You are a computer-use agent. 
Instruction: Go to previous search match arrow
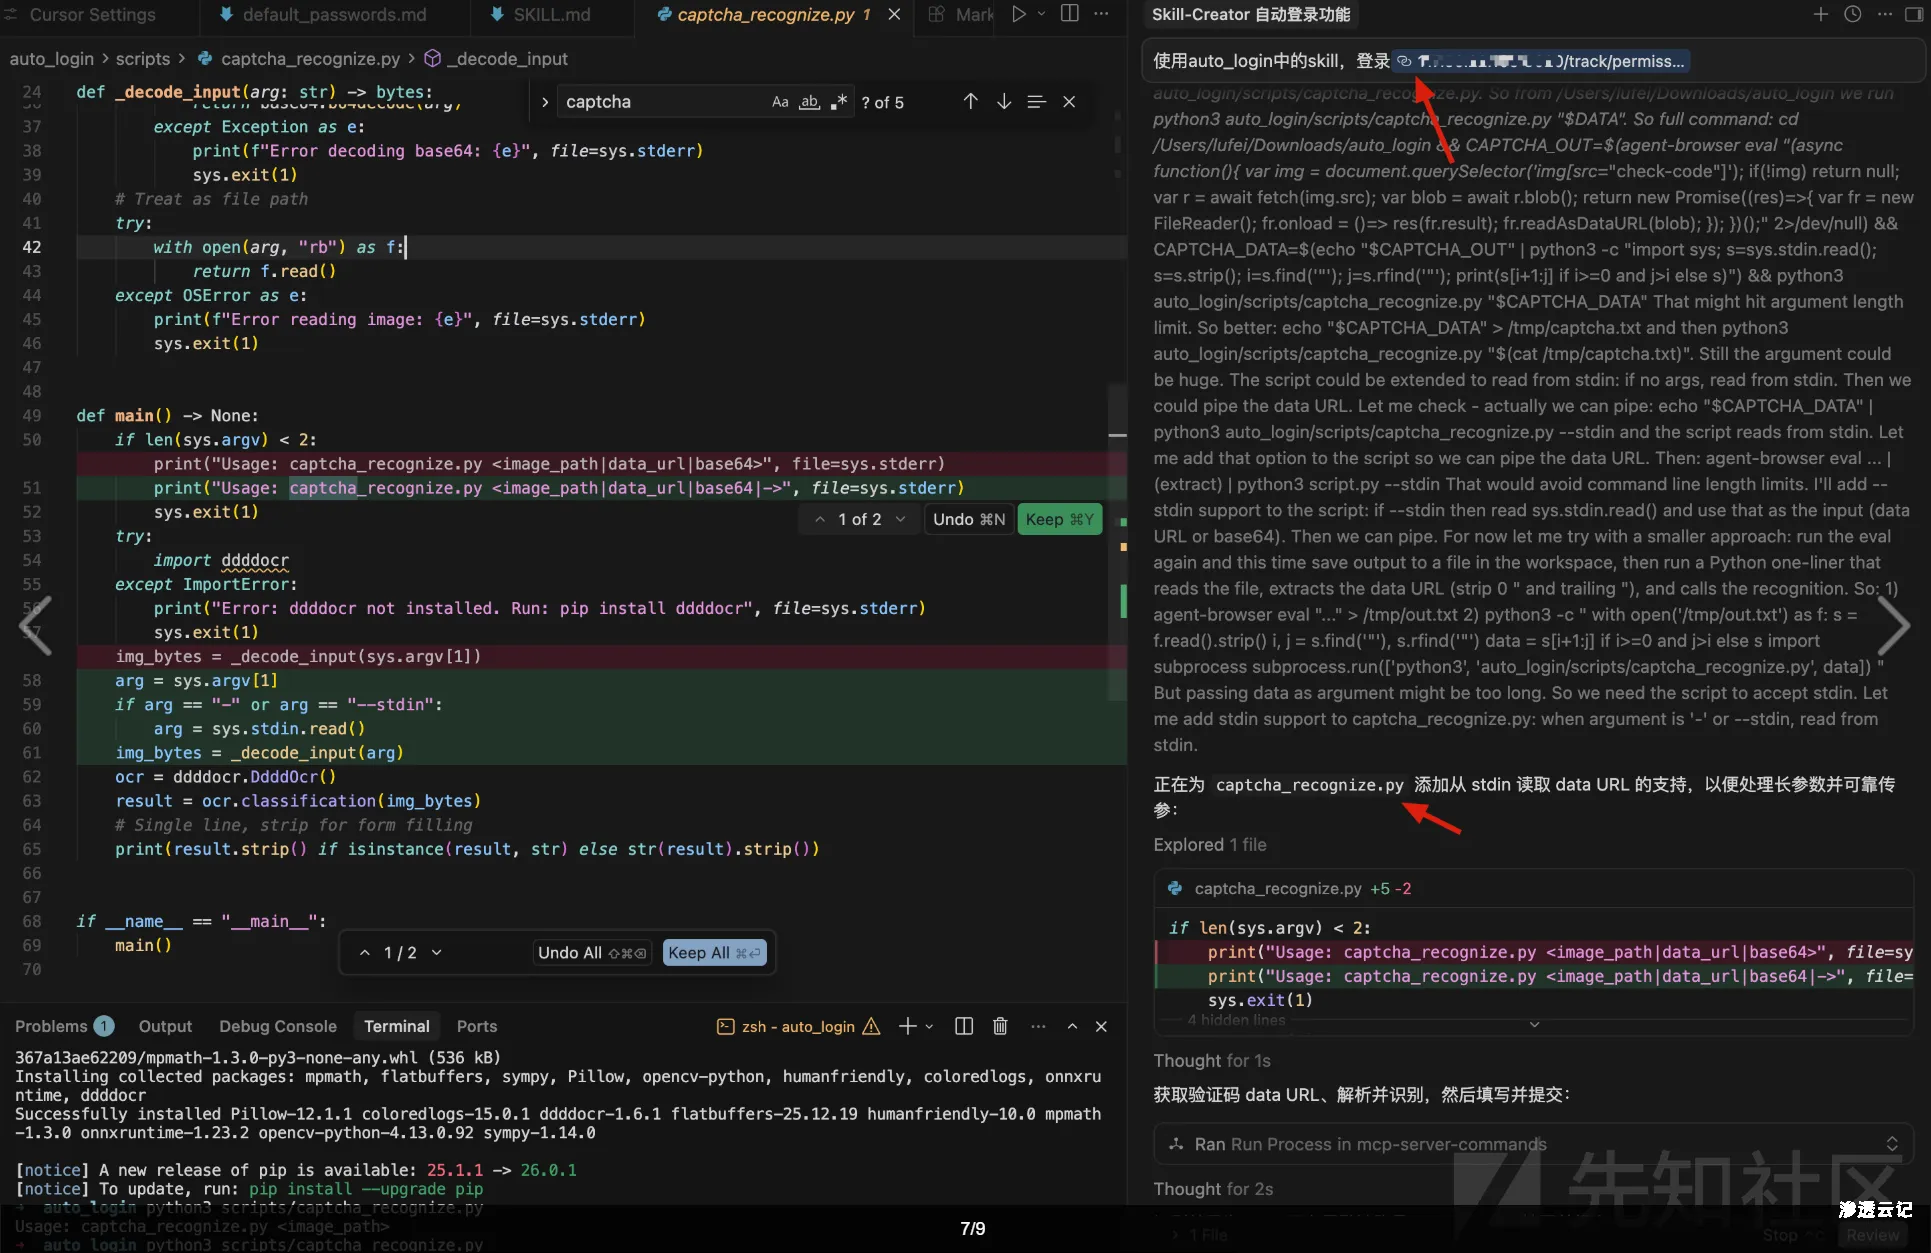970,102
